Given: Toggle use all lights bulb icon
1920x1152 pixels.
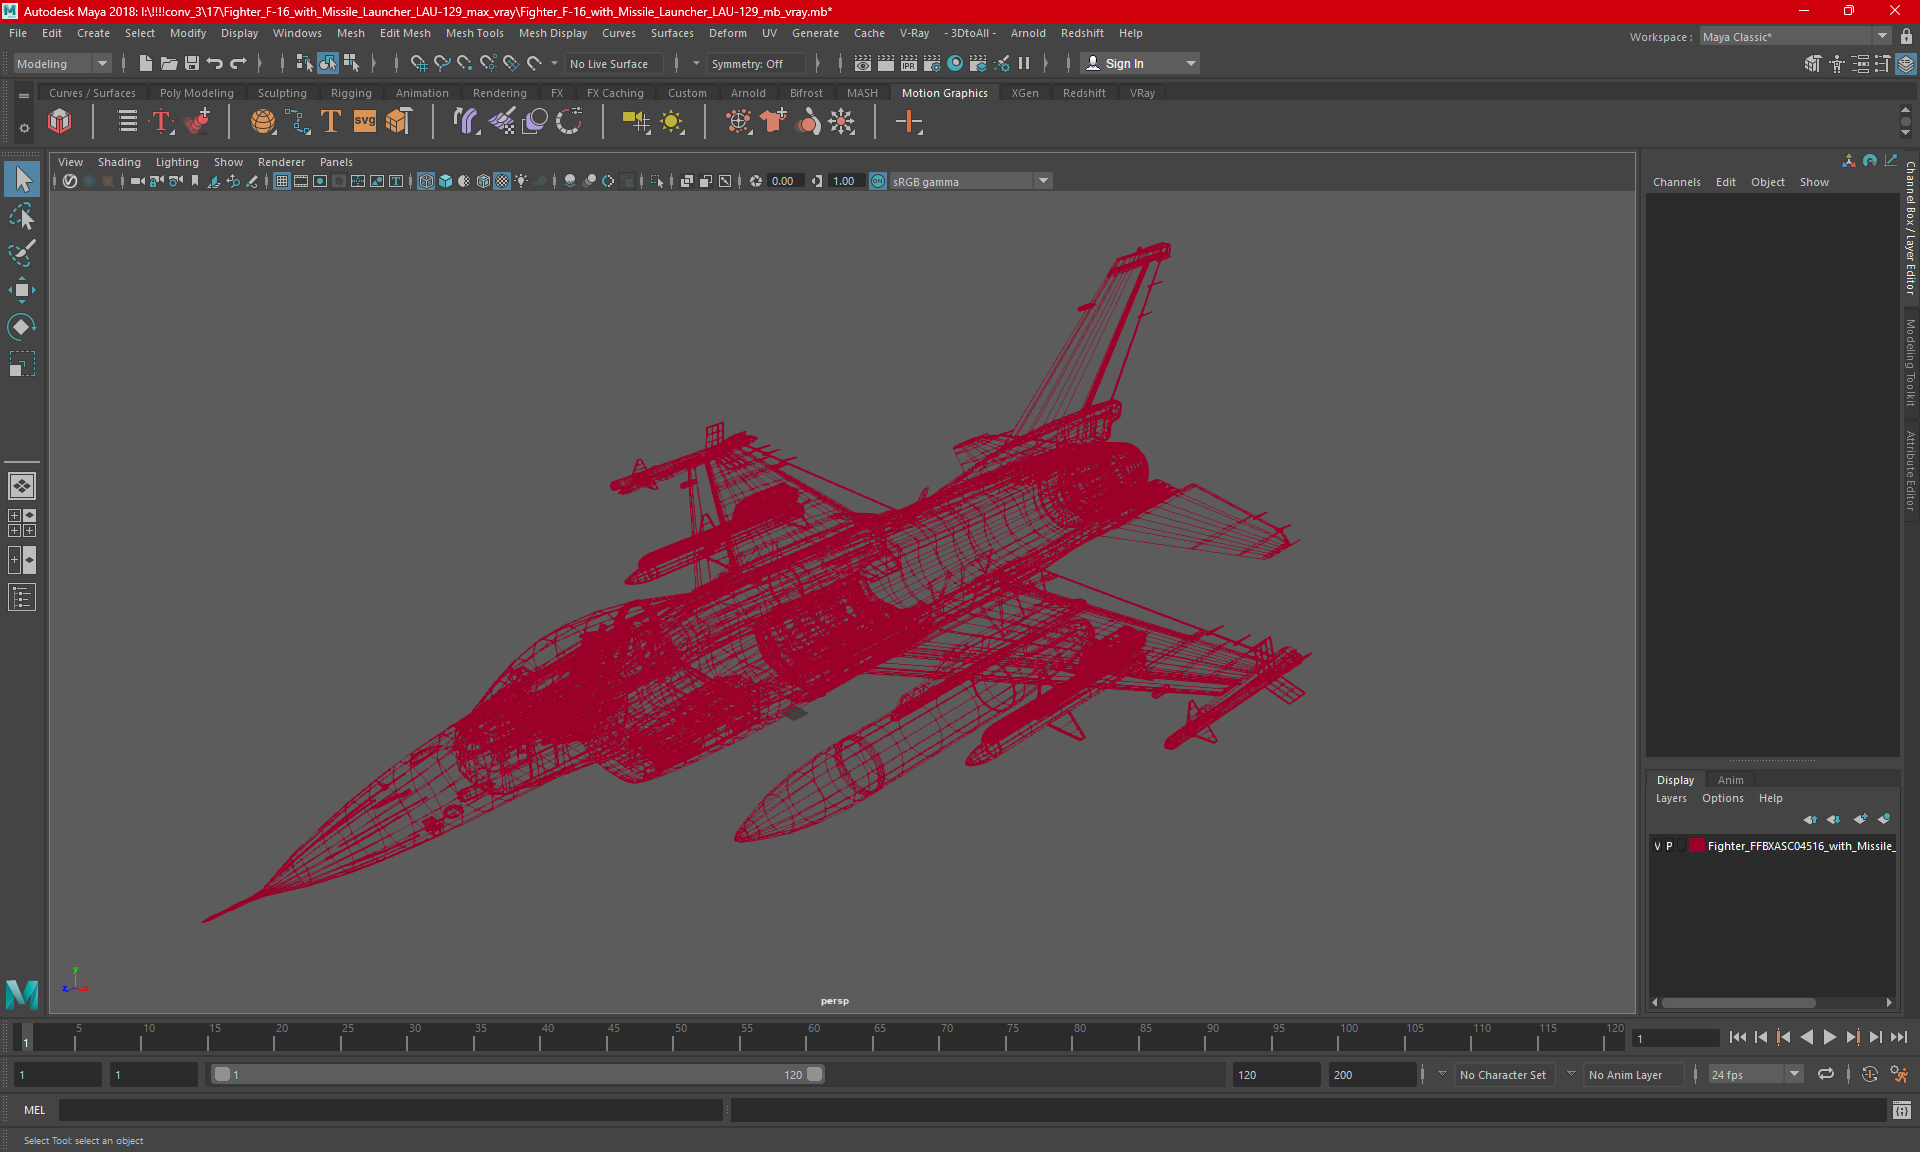Looking at the screenshot, I should (x=521, y=181).
